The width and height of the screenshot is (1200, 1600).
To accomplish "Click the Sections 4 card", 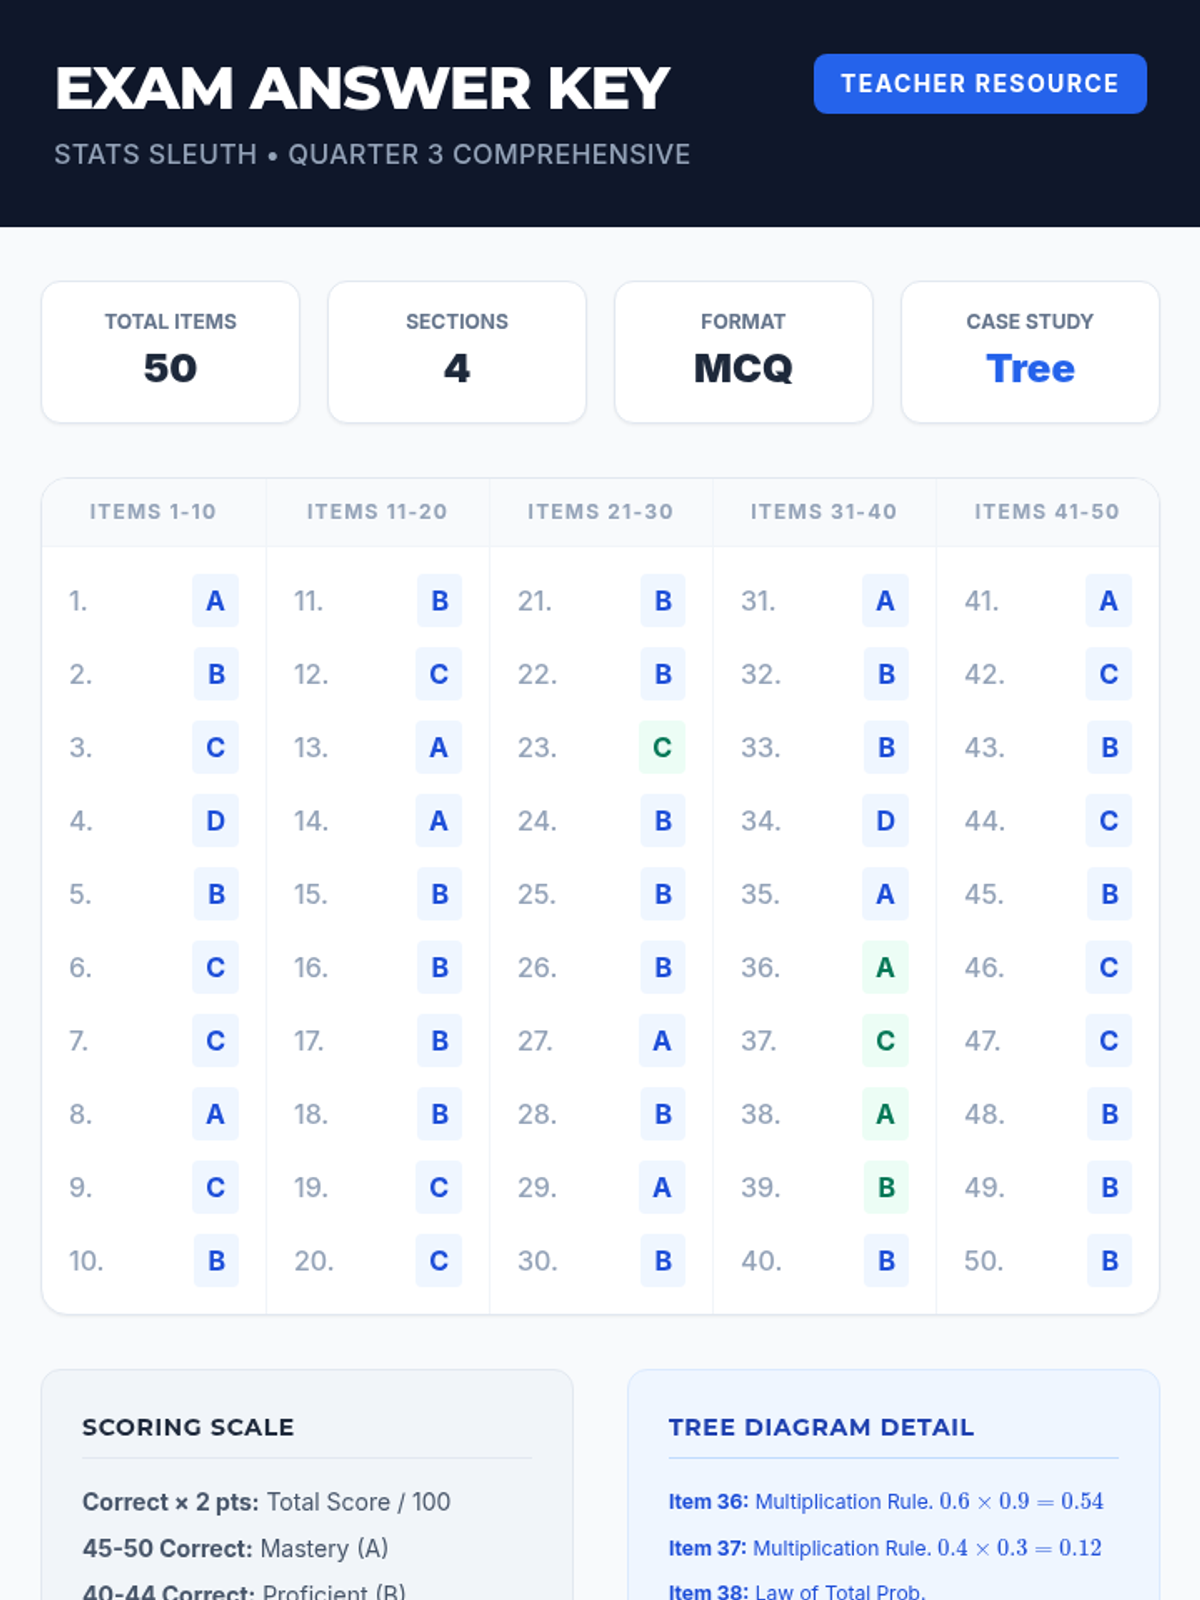I will coord(457,352).
